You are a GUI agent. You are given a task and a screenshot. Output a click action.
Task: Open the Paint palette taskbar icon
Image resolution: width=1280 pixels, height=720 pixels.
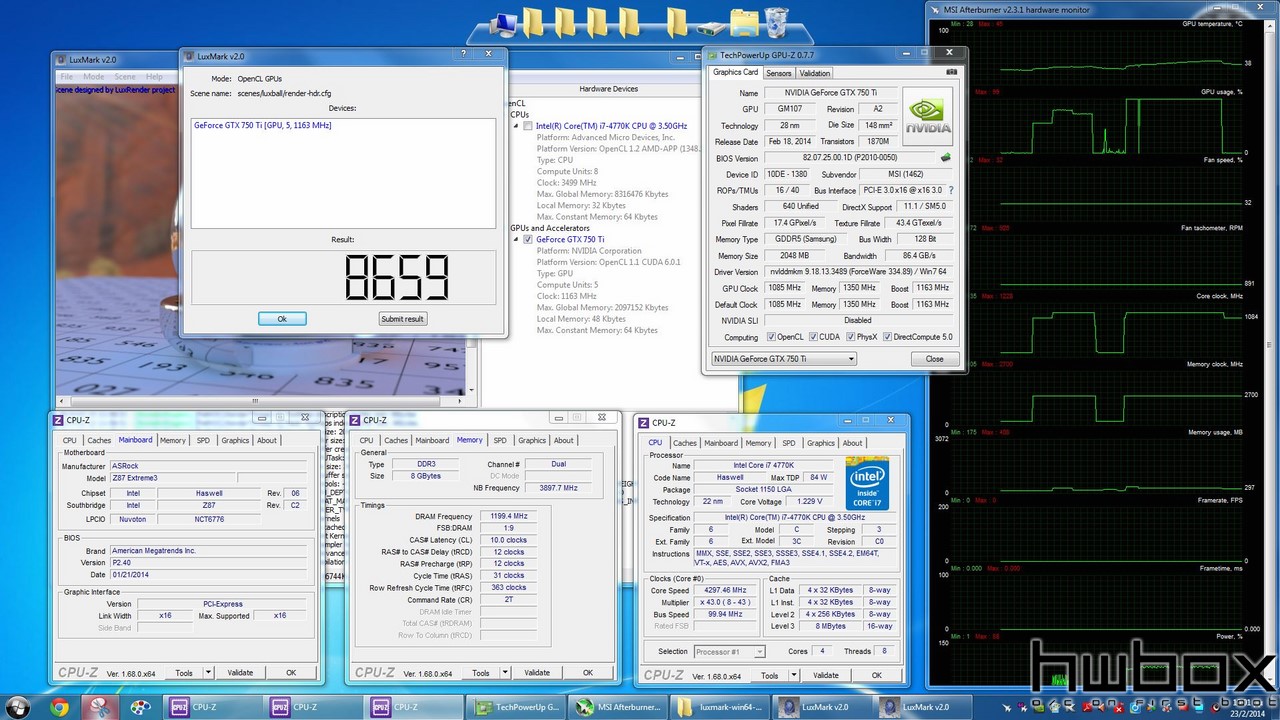click(141, 707)
